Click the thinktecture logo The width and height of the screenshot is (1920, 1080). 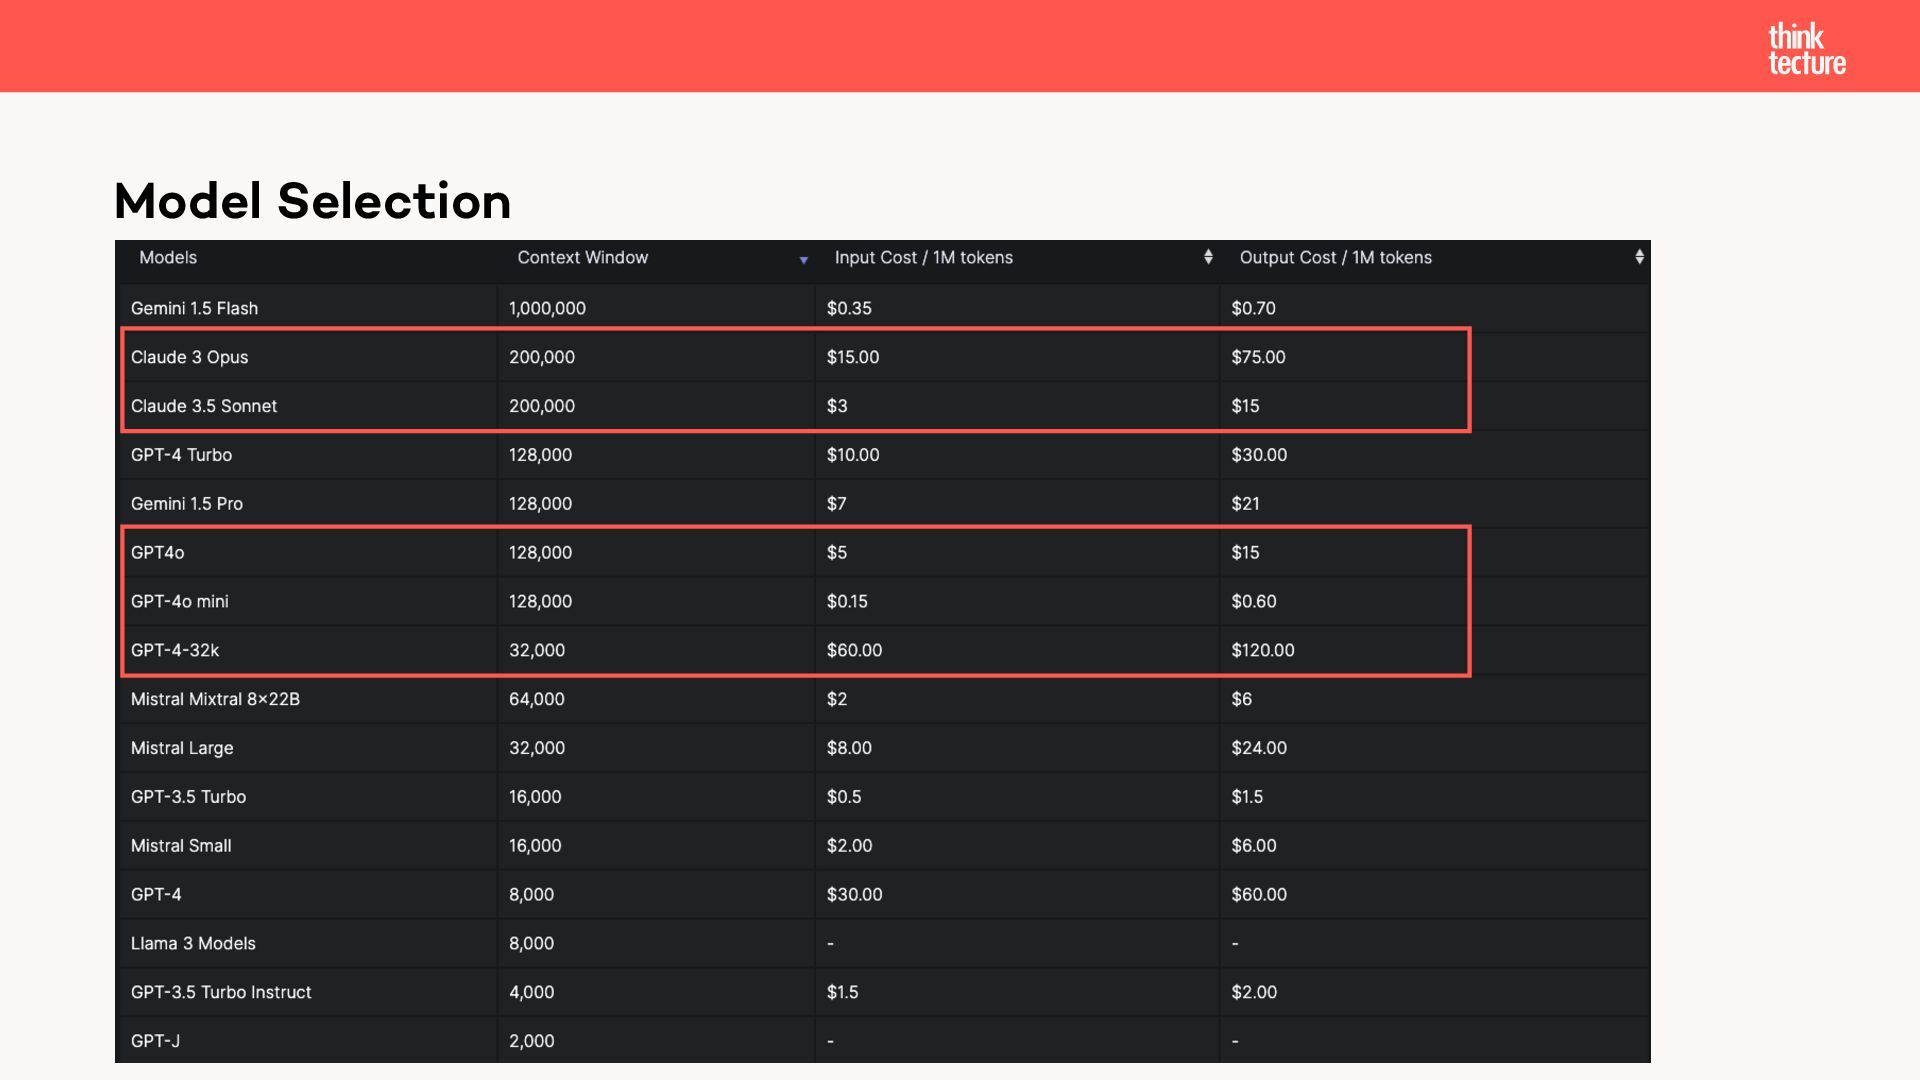(x=1807, y=50)
